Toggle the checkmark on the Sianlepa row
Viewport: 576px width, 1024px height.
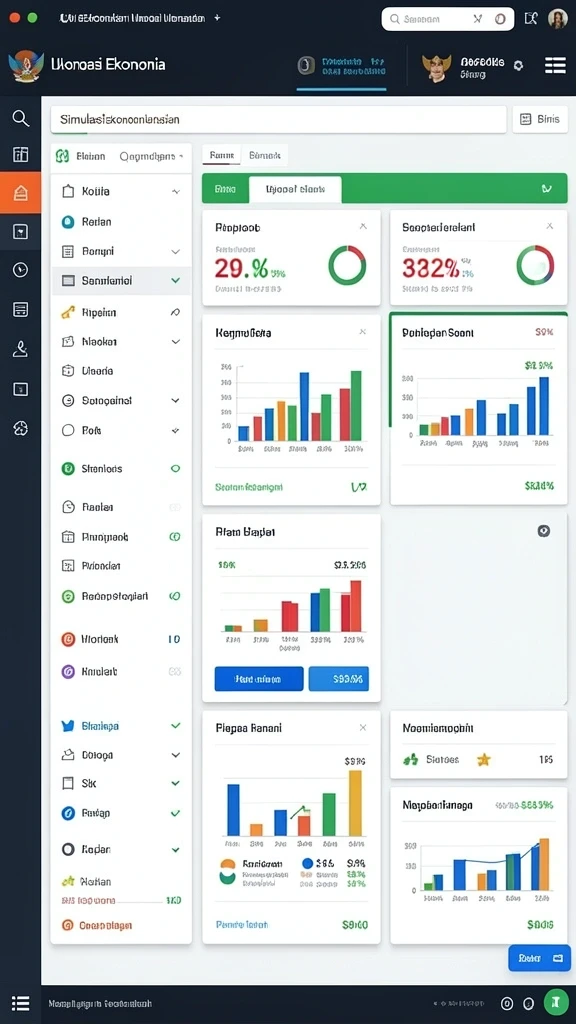175,726
